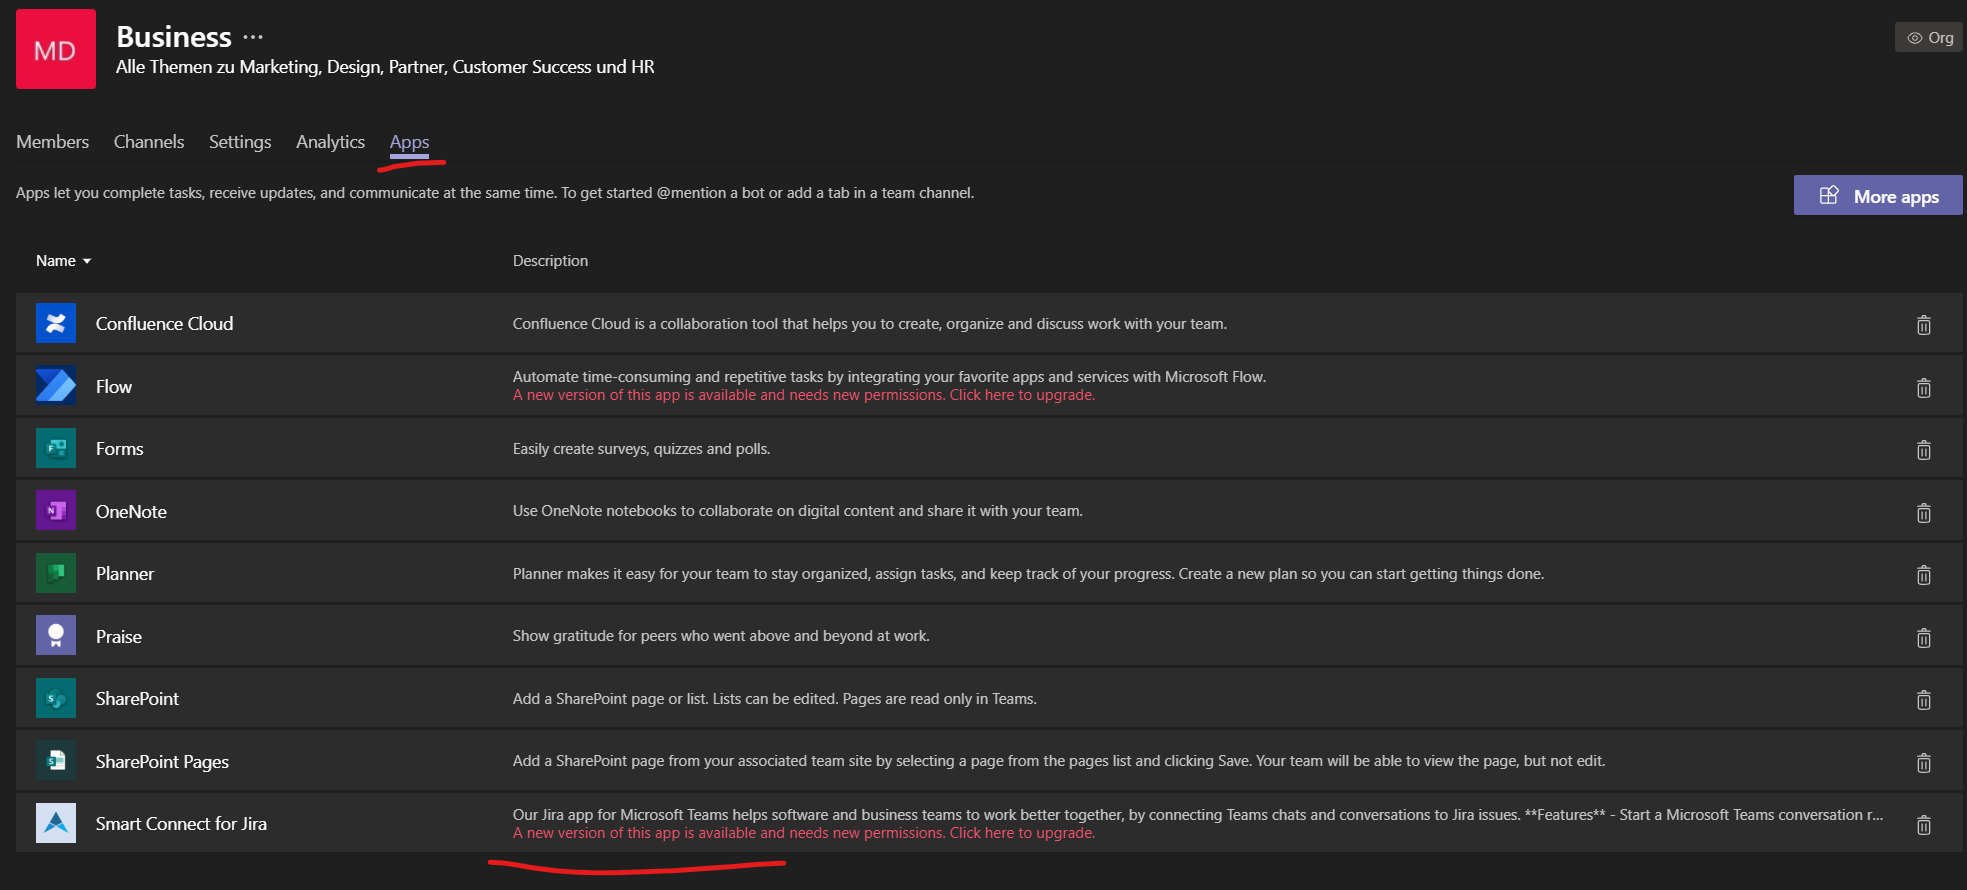
Task: Click the Flow upgrade permissions link
Action: tap(803, 395)
